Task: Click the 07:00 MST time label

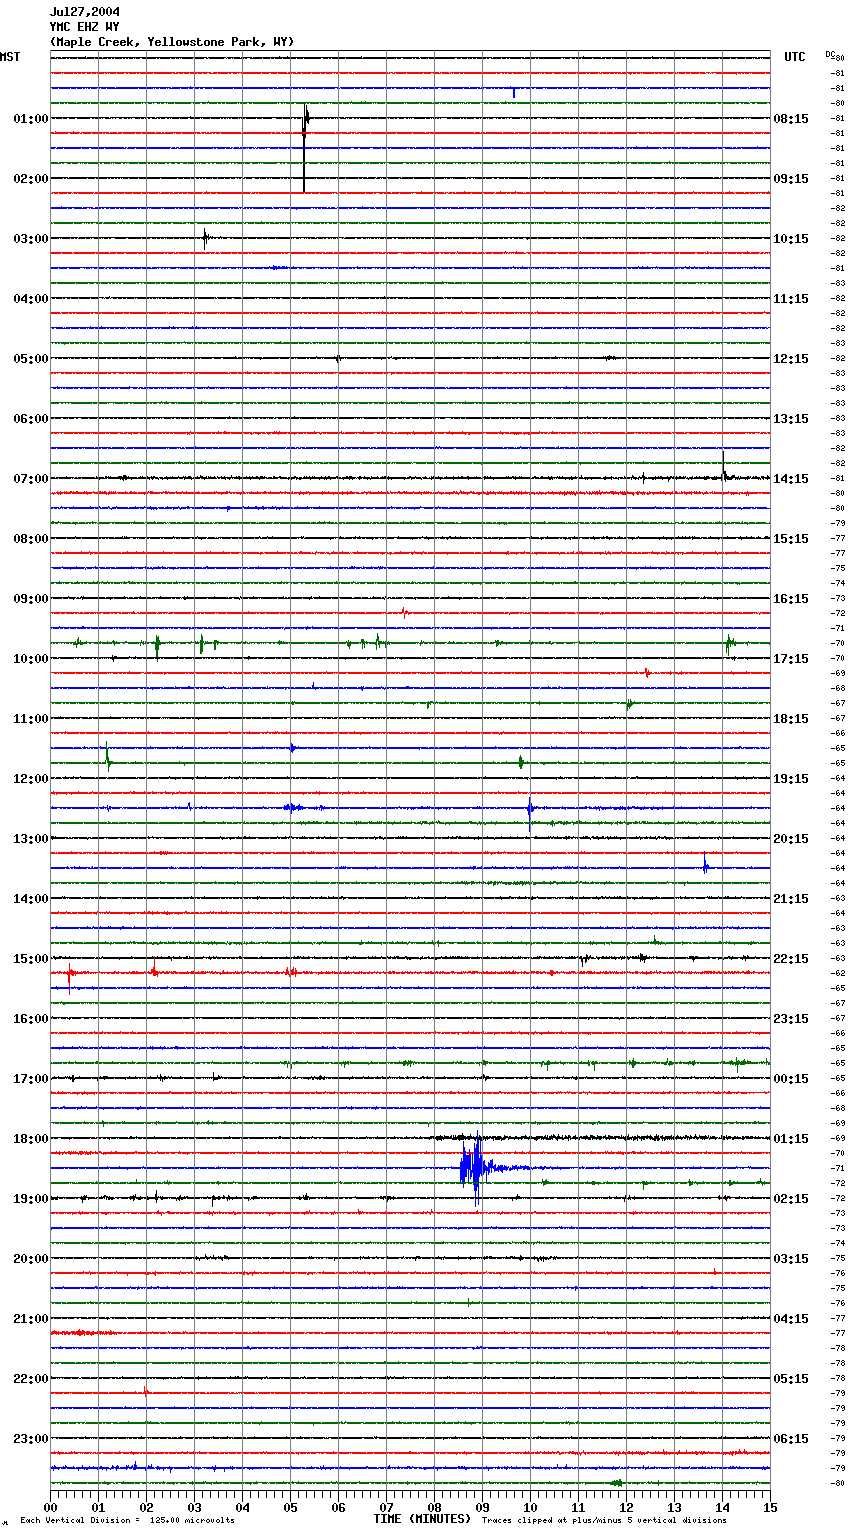Action: (x=31, y=479)
